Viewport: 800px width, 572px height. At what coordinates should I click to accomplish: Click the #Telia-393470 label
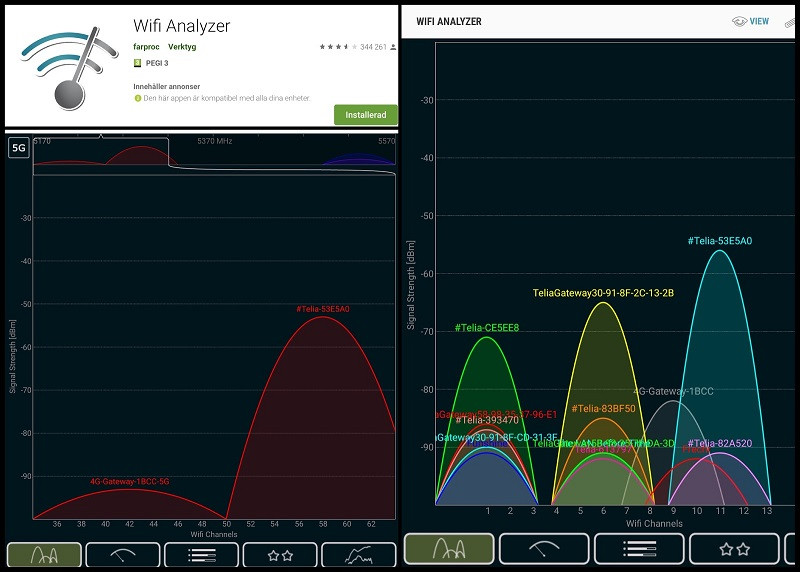pyautogui.click(x=487, y=420)
